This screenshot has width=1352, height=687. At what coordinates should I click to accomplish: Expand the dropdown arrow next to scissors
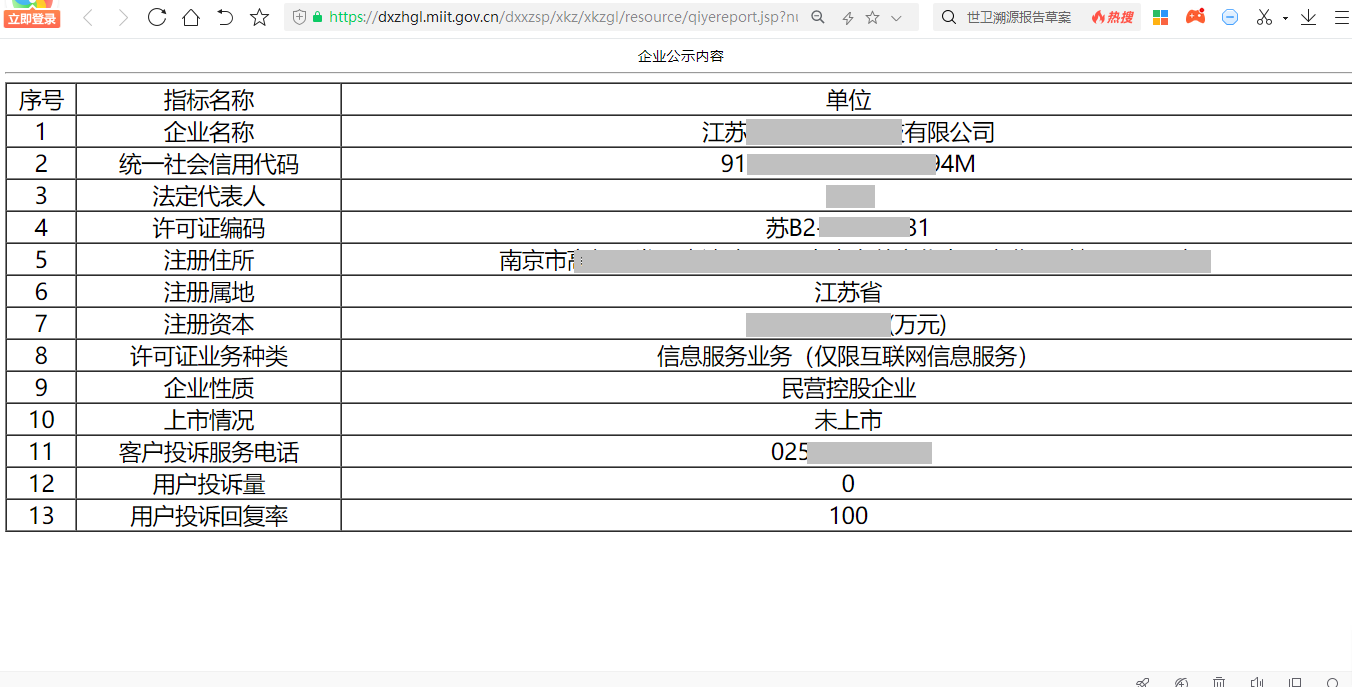point(1285,18)
